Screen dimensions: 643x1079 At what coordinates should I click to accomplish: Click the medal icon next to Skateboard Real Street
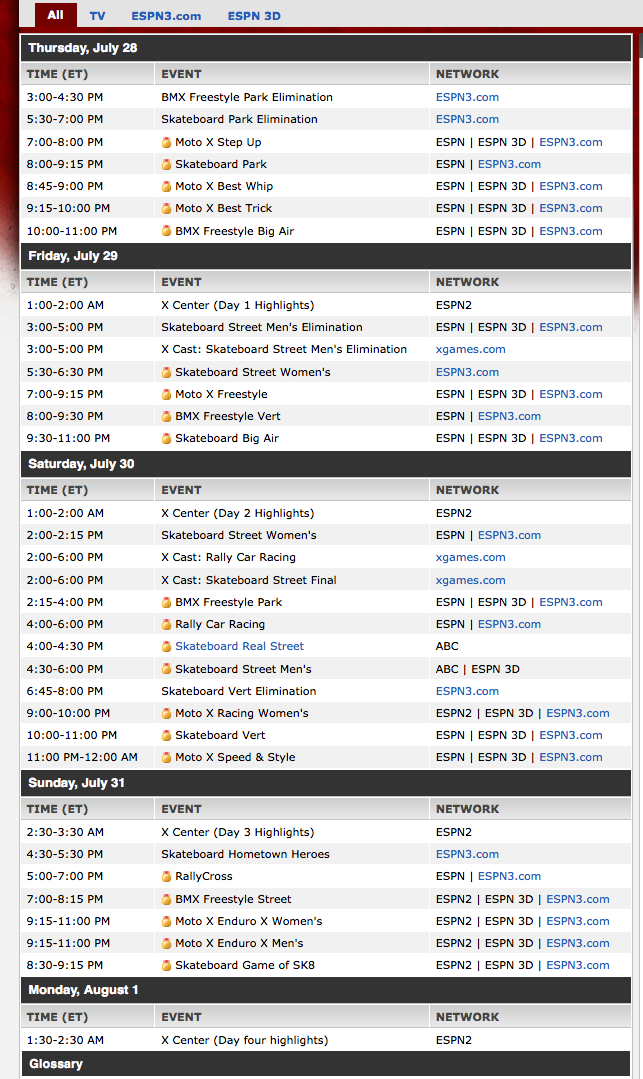167,646
